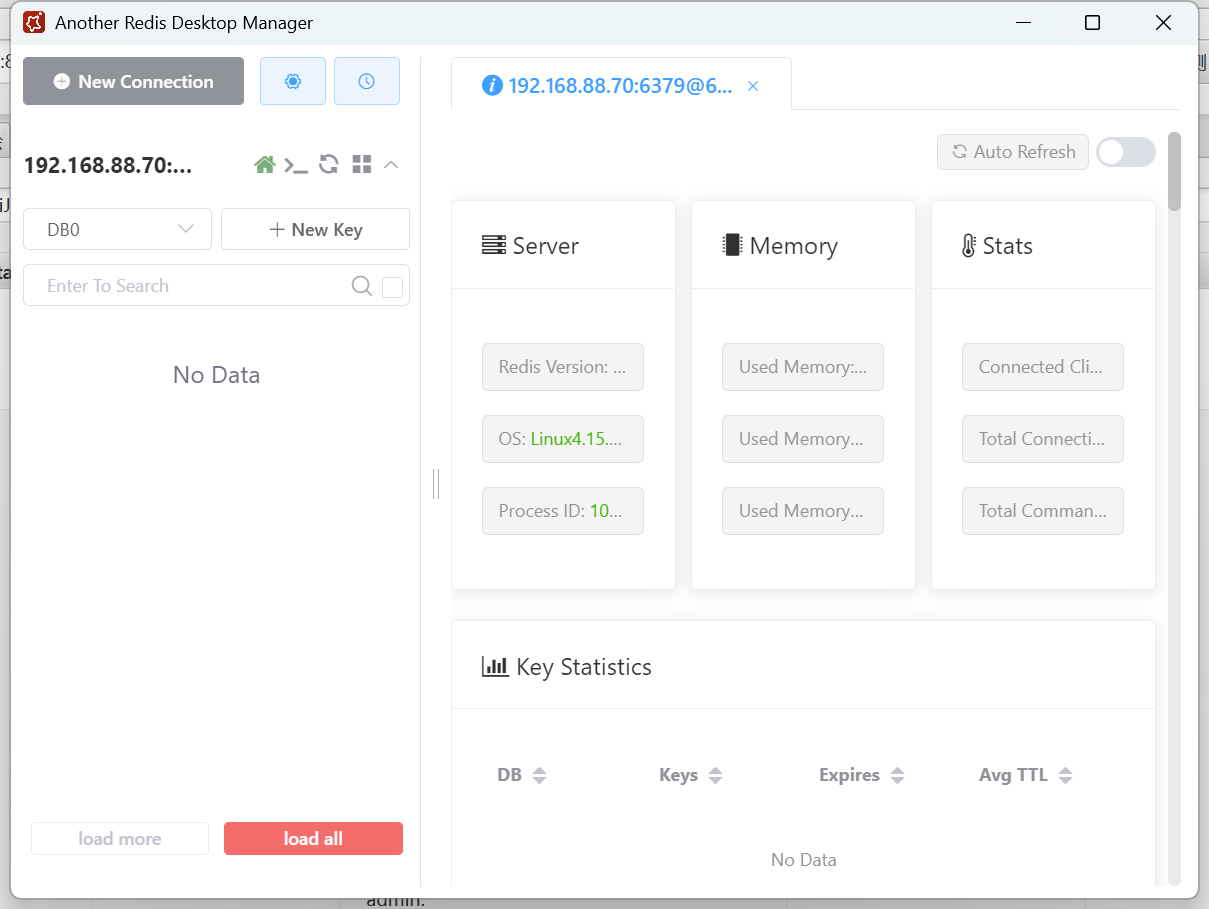Collapse the 192.168.88.70 connection chevron

[x=391, y=165]
